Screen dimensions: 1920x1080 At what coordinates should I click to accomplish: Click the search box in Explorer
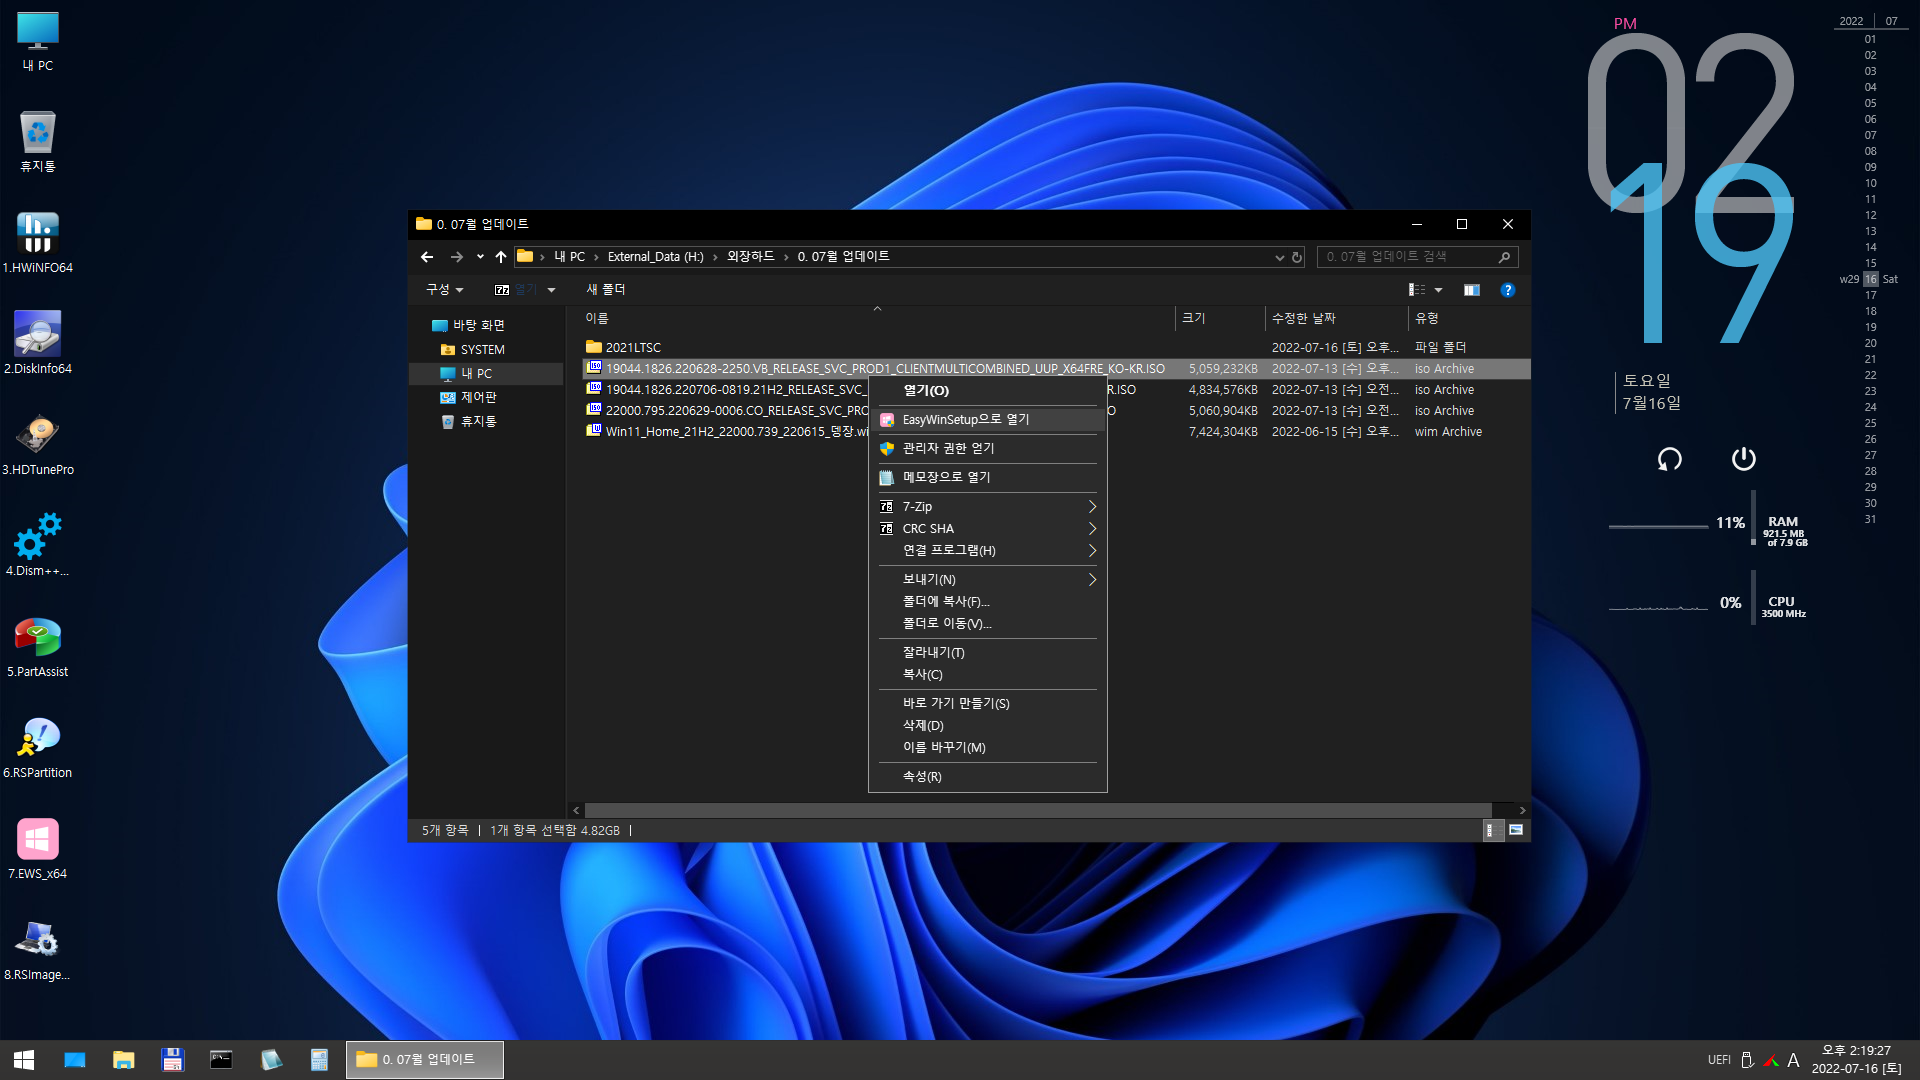pyautogui.click(x=1417, y=257)
